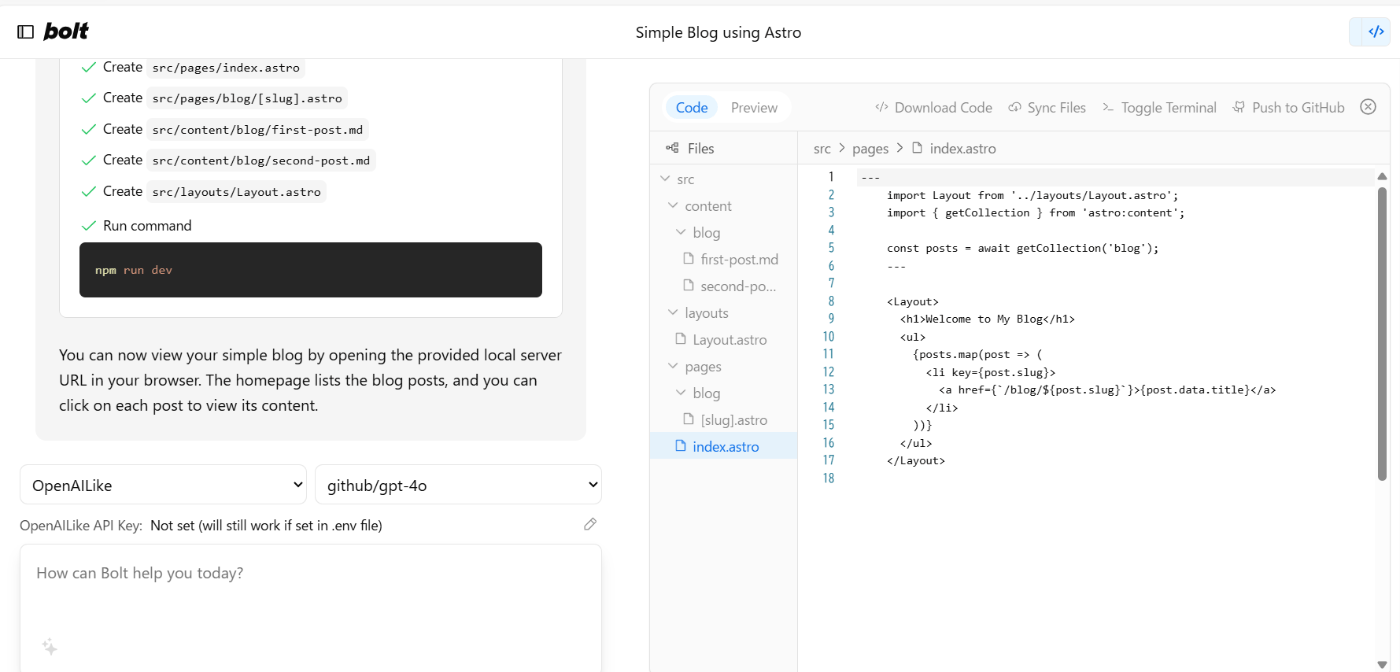The width and height of the screenshot is (1400, 672).
Task: Close the workbench panel with X icon
Action: click(x=1368, y=107)
